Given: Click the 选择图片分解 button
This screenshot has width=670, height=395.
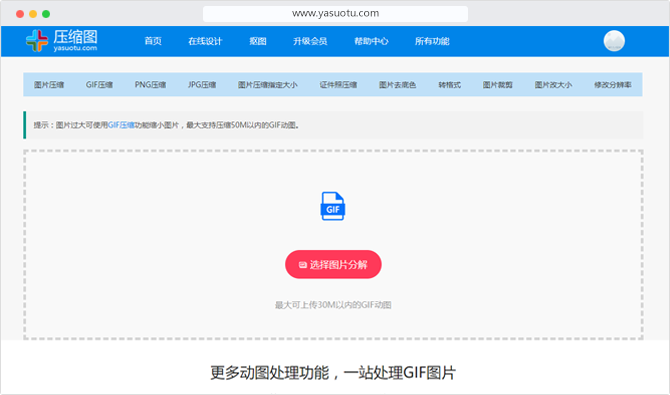Looking at the screenshot, I should (333, 265).
